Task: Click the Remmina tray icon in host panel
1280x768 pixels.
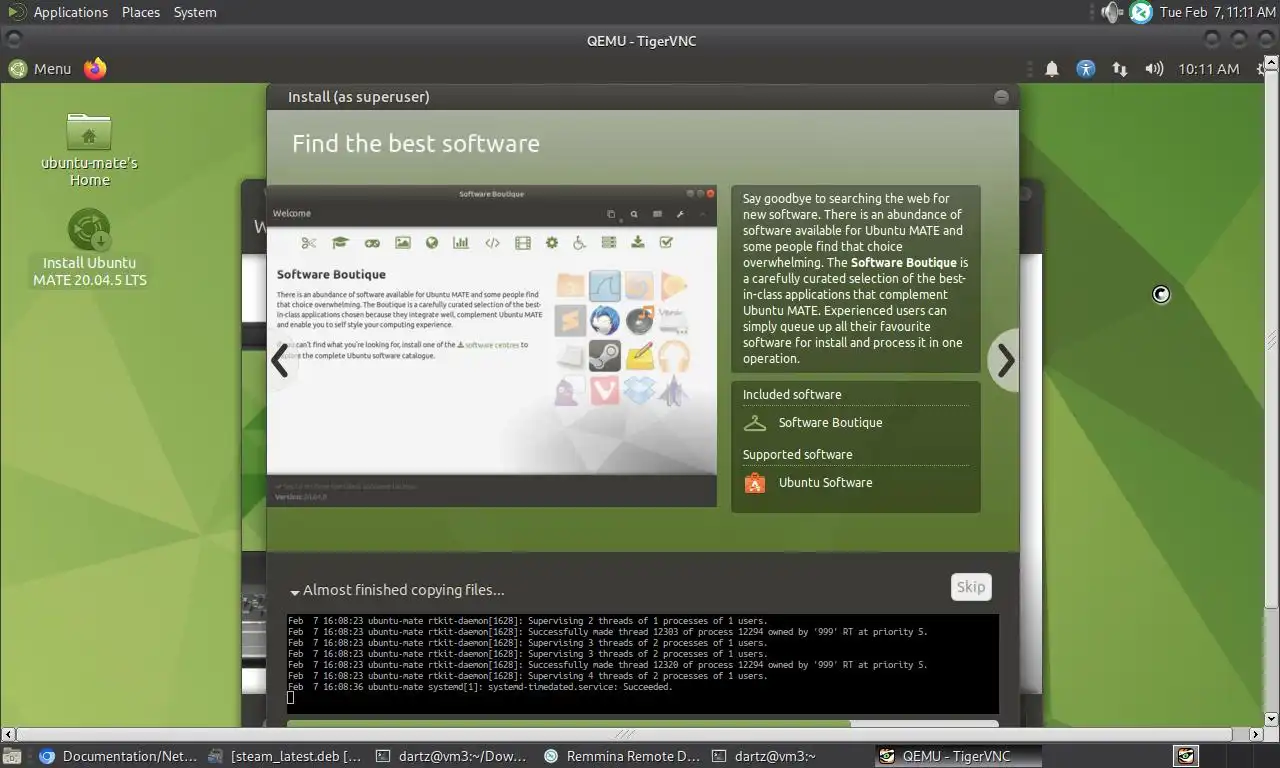Action: 1141,12
